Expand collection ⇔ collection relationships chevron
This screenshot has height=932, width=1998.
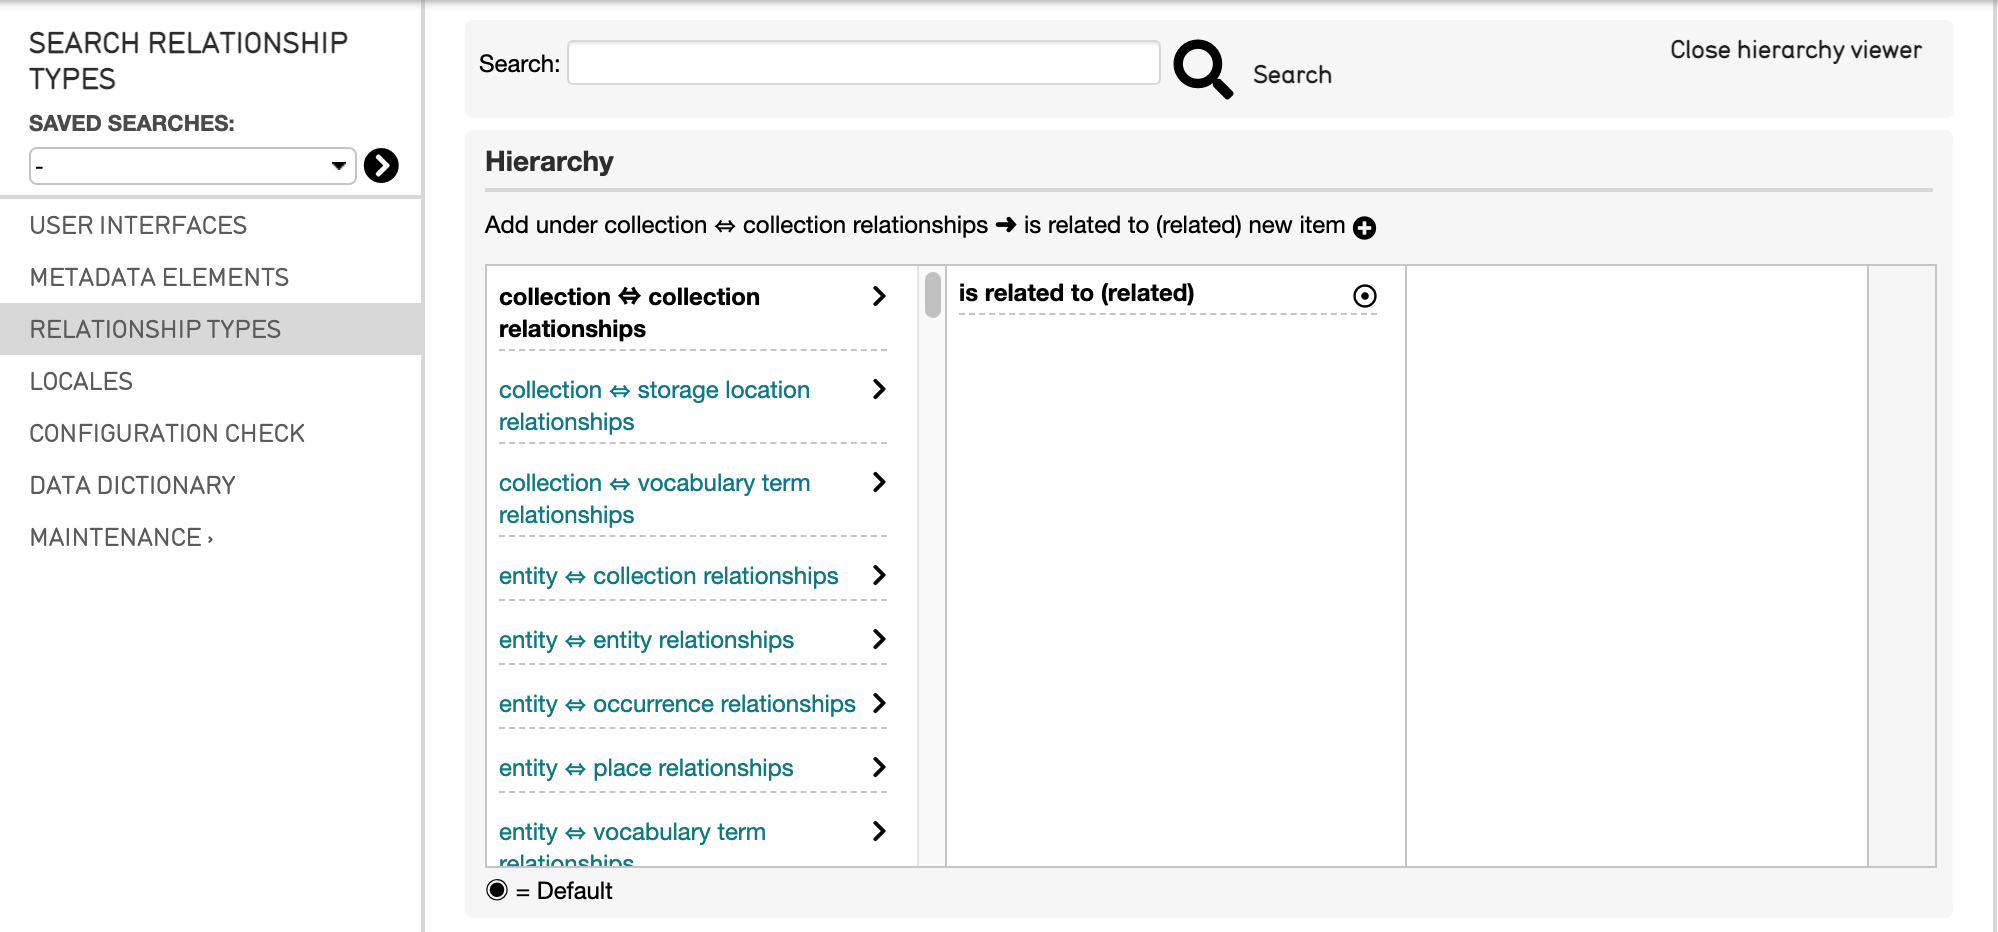pos(879,296)
